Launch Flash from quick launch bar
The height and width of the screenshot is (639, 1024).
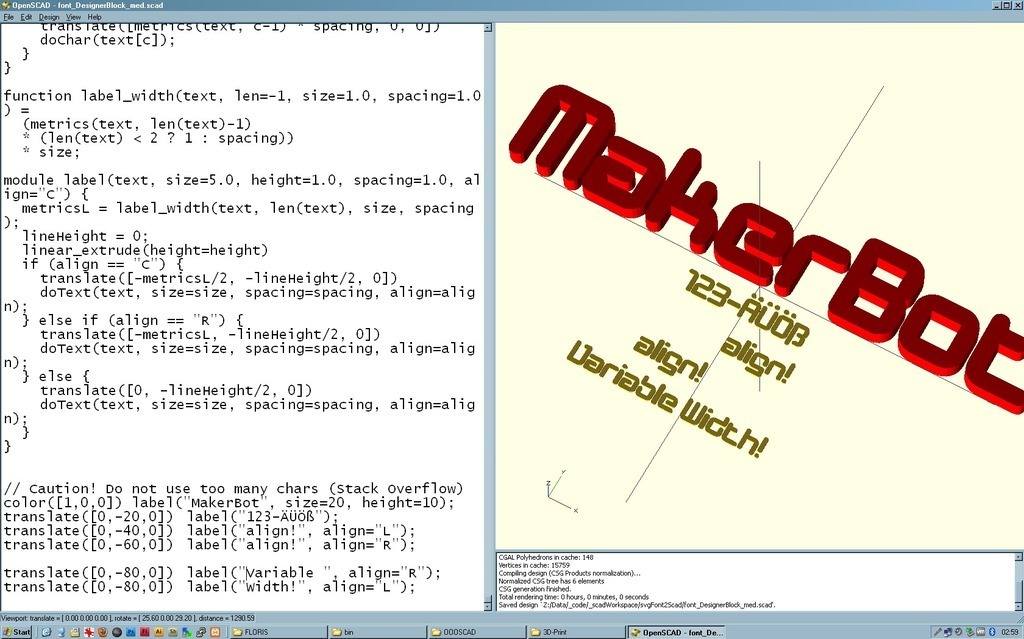pos(144,632)
